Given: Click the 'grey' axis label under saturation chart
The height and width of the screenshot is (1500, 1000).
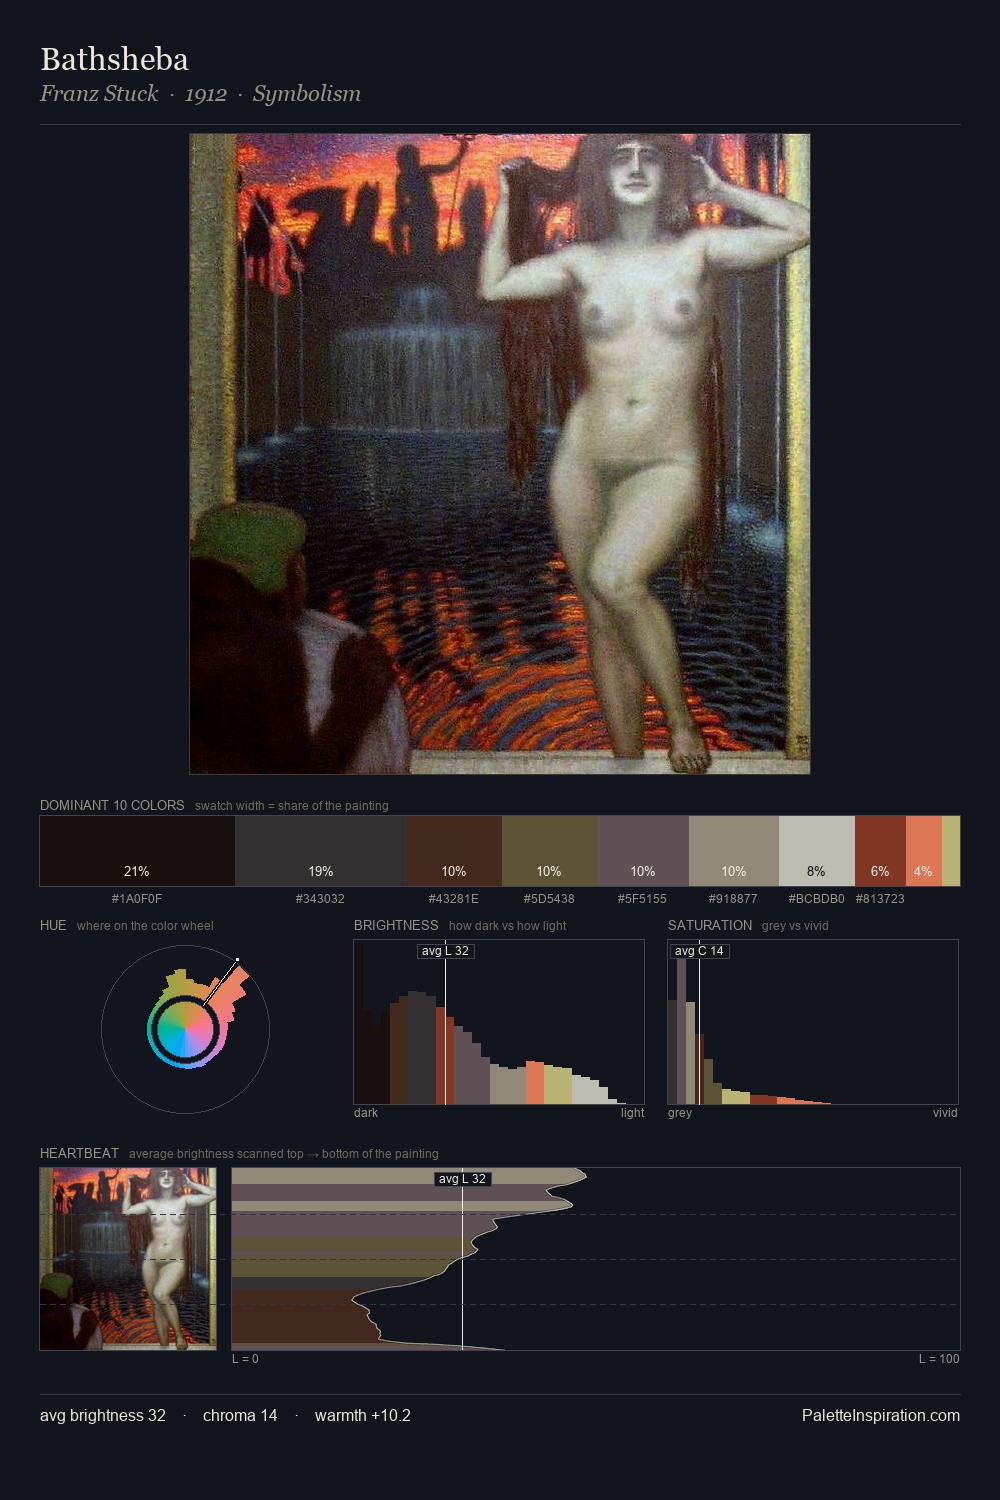Looking at the screenshot, I should pyautogui.click(x=680, y=1113).
